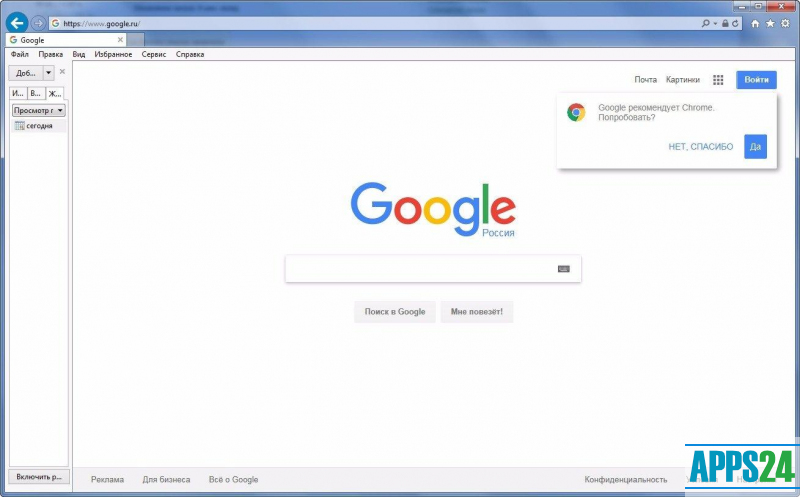This screenshot has height=497, width=800.
Task: Open the Просмотр history sort dropdown
Action: coord(39,110)
